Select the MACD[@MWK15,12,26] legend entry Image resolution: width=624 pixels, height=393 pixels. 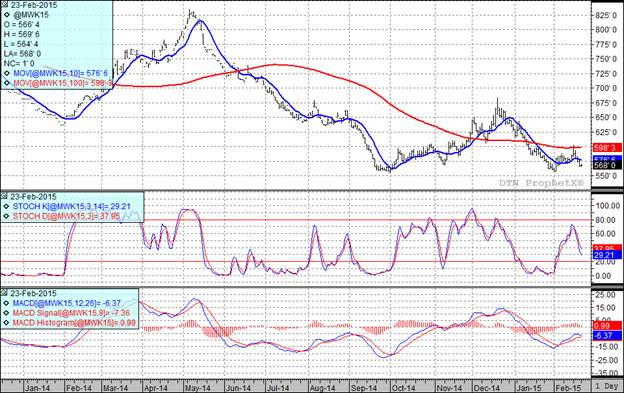[66, 303]
